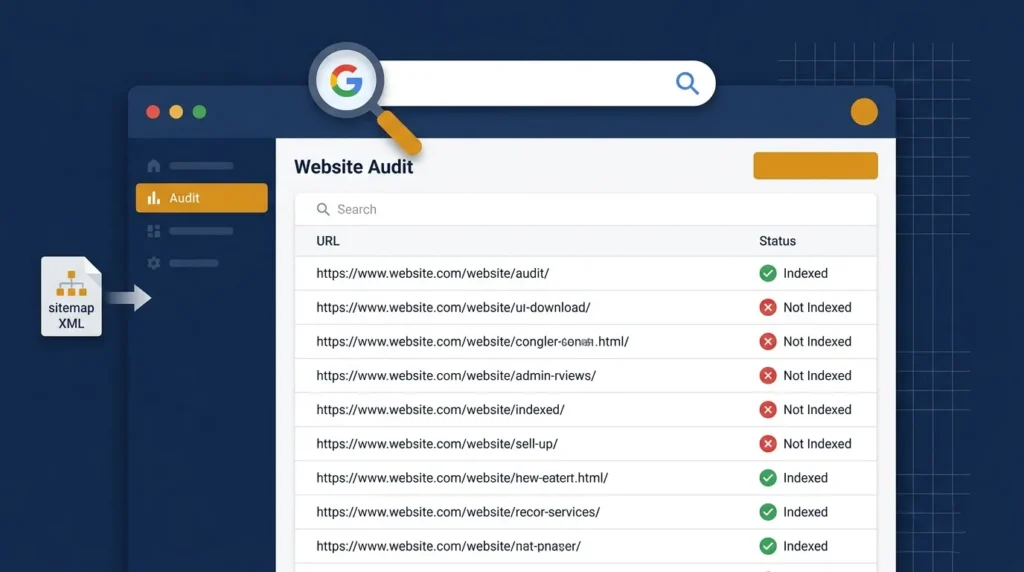Image resolution: width=1024 pixels, height=572 pixels.
Task: Select the /website/uı-download/ URL
Action: 453,308
